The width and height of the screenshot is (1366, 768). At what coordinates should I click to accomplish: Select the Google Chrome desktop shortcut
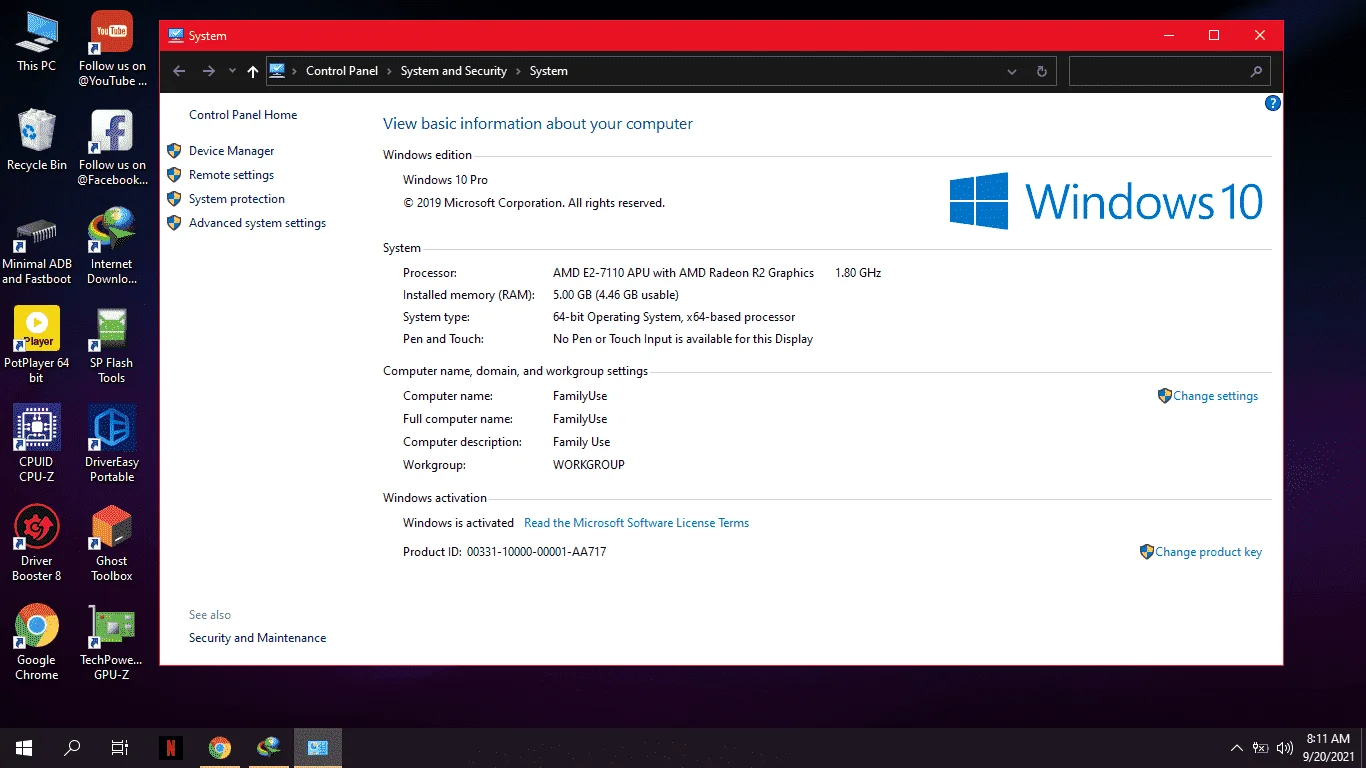37,643
